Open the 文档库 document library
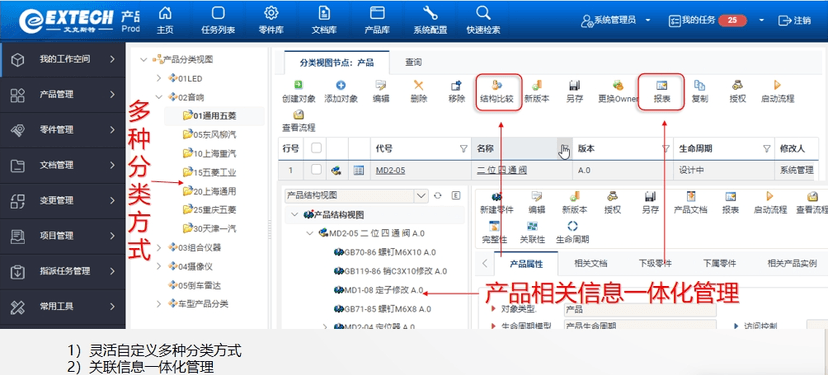Image resolution: width=828 pixels, height=375 pixels. [x=324, y=20]
